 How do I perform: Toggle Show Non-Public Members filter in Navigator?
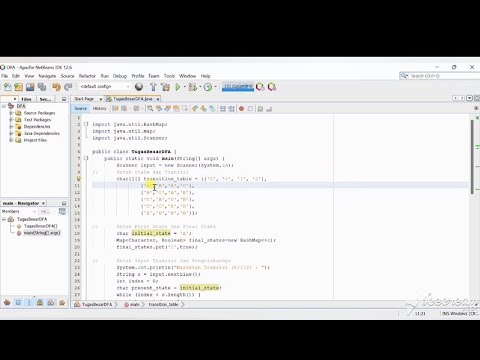[x=40, y=303]
